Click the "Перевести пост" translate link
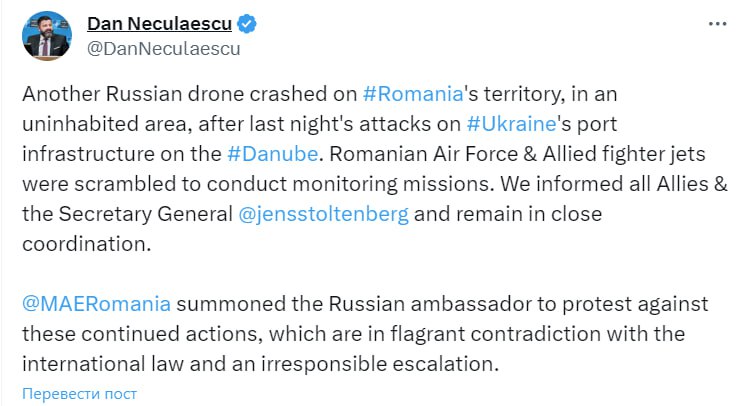Viewport: 742px width, 406px height. [80, 394]
